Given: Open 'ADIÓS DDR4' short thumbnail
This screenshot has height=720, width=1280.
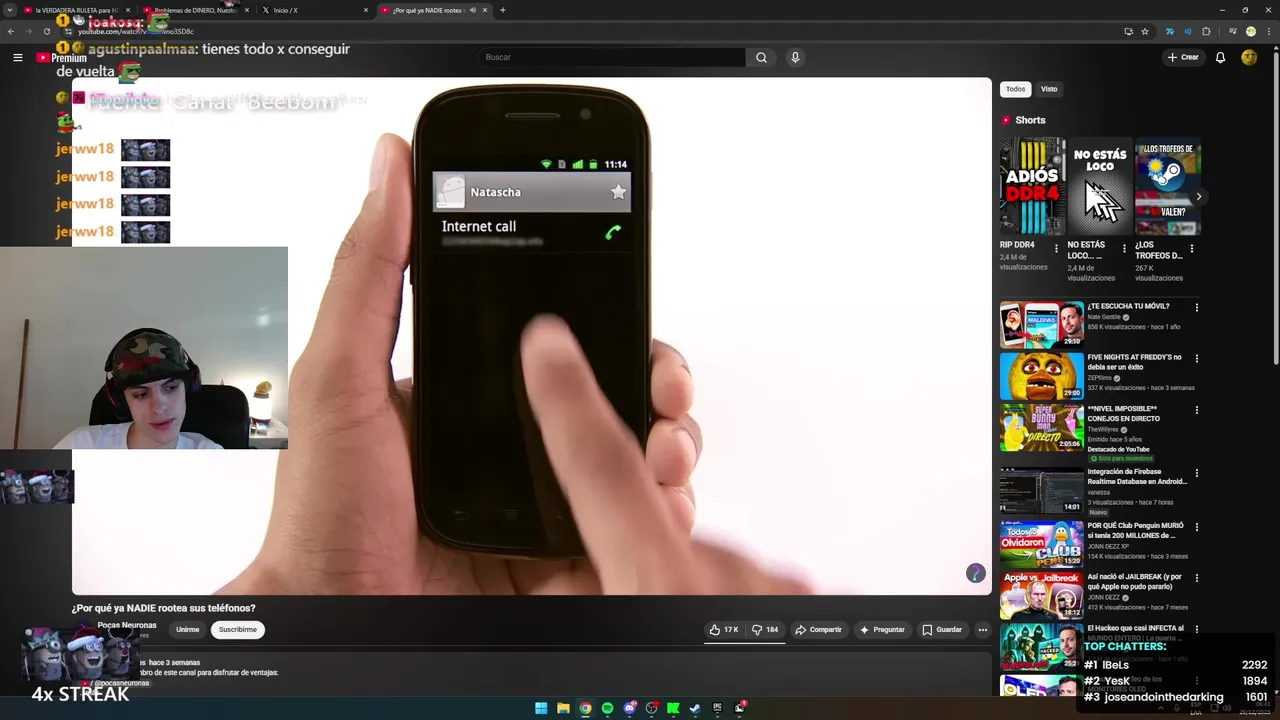Looking at the screenshot, I should click(1032, 186).
